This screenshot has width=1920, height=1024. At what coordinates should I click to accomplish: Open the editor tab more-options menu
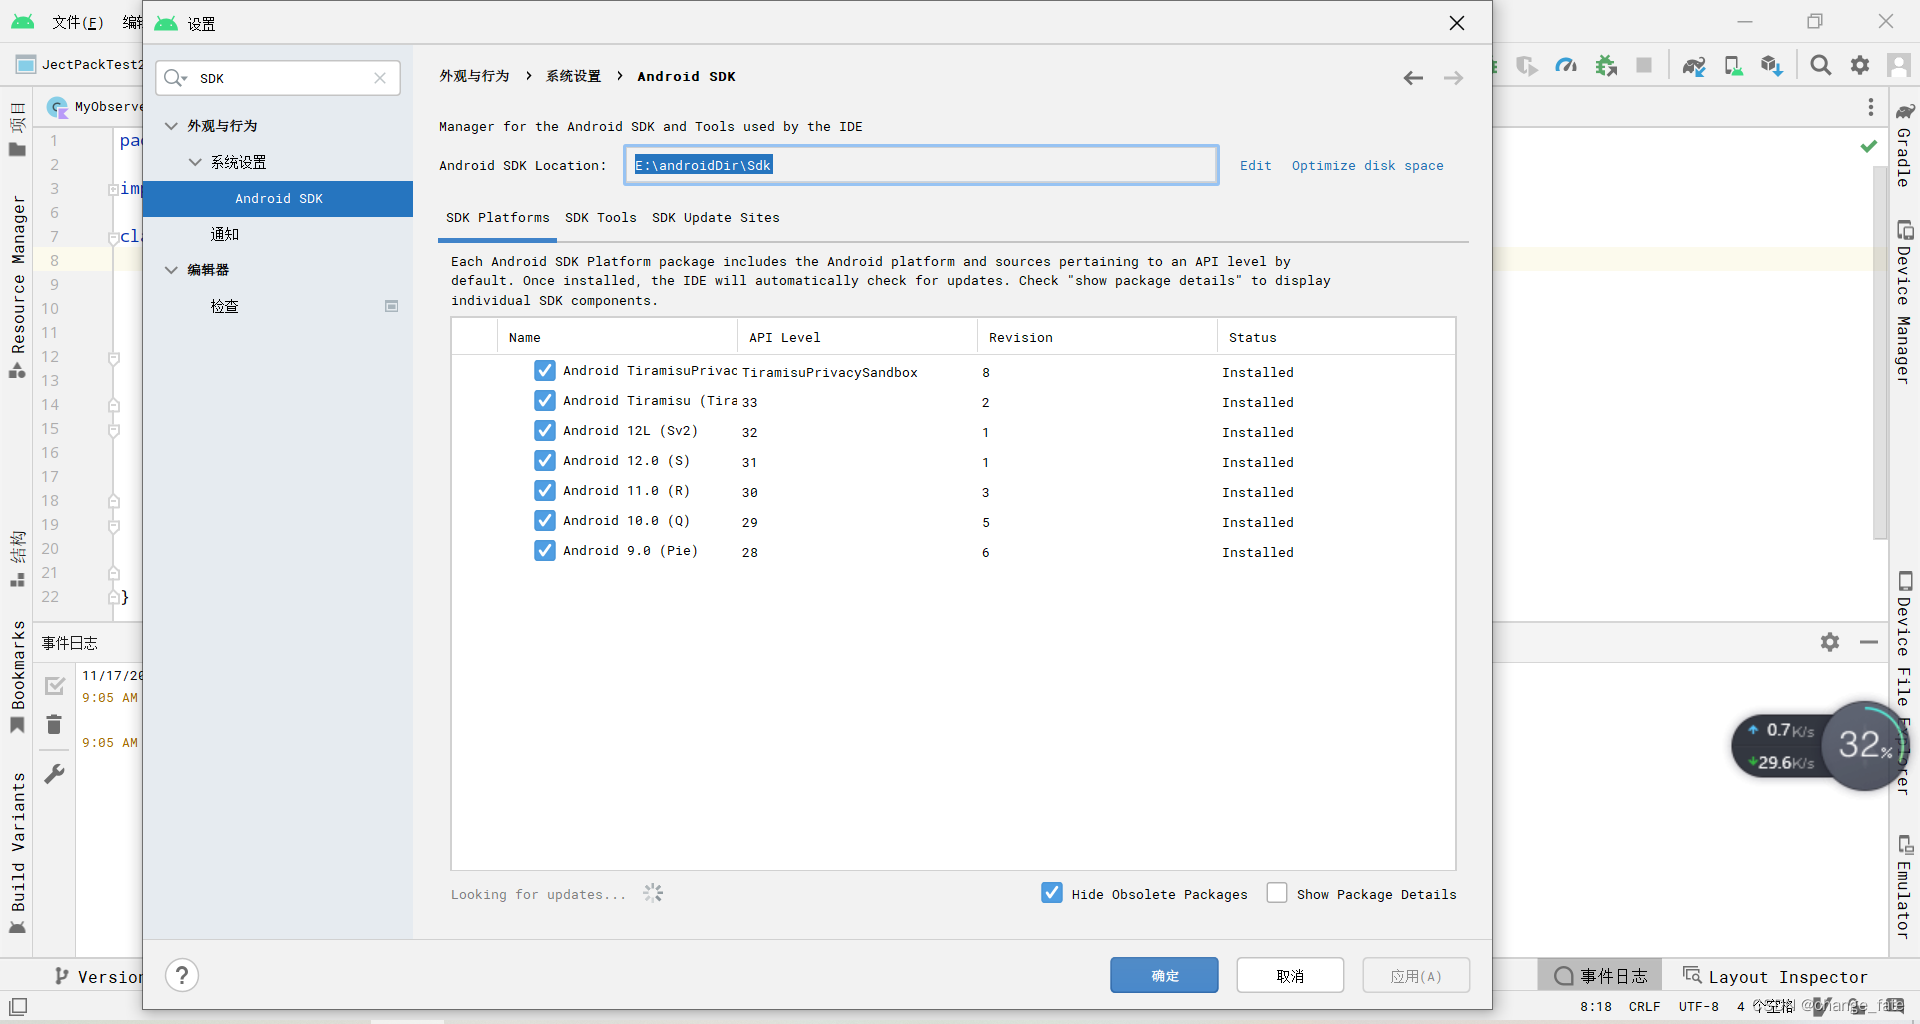click(1870, 107)
